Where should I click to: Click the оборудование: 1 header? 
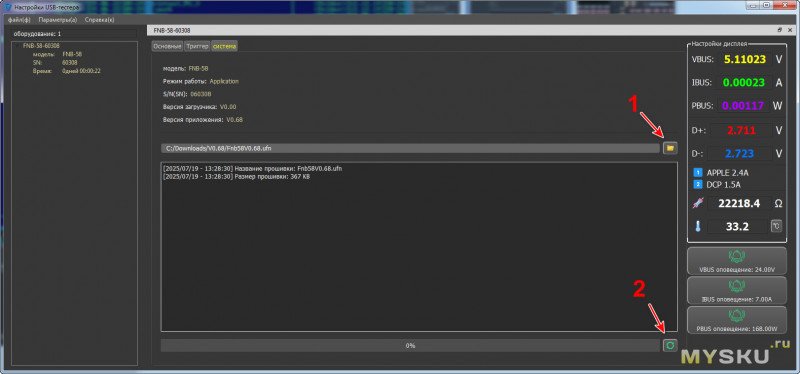[x=37, y=34]
